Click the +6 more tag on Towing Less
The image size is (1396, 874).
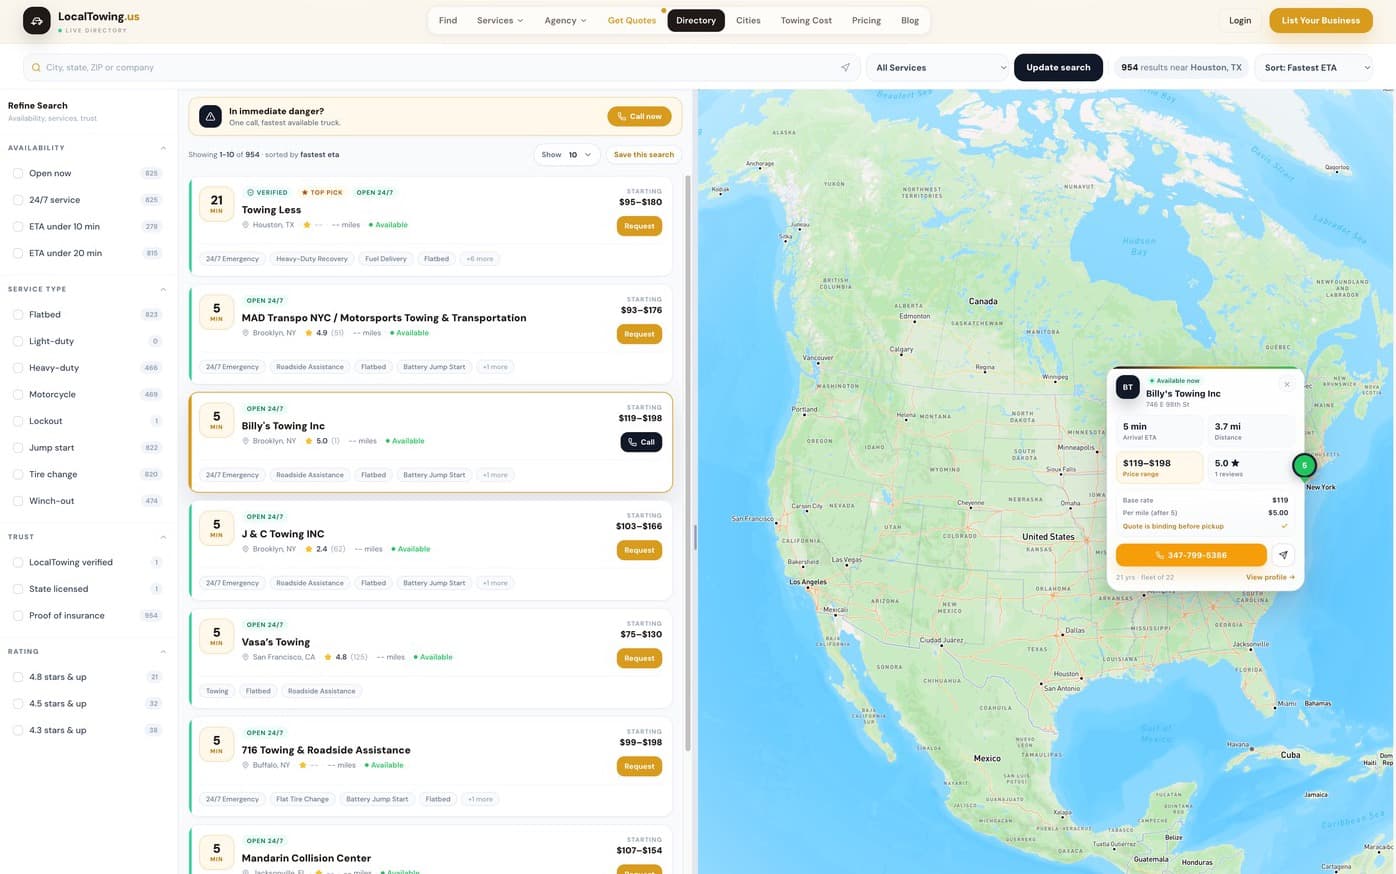479,259
